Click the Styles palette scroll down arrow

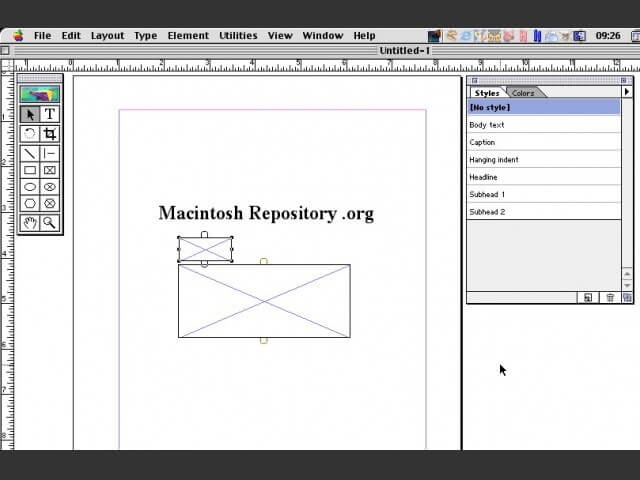(627, 285)
